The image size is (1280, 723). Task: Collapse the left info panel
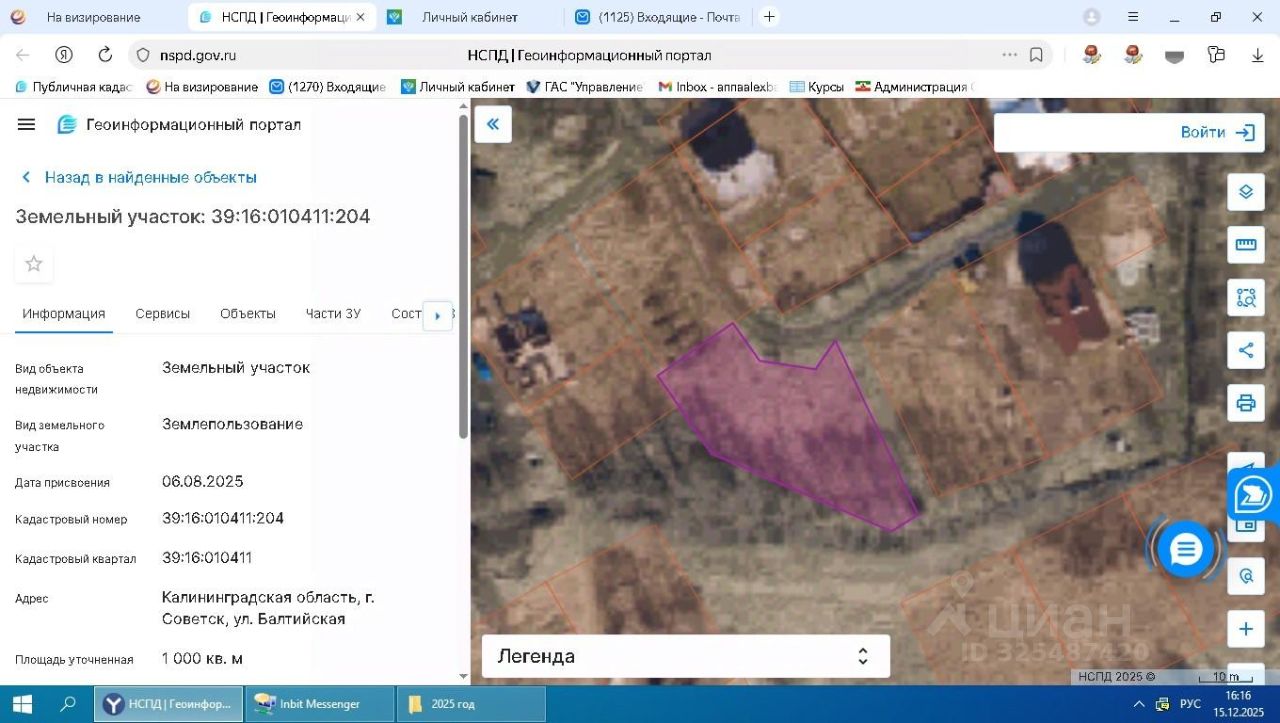[492, 124]
